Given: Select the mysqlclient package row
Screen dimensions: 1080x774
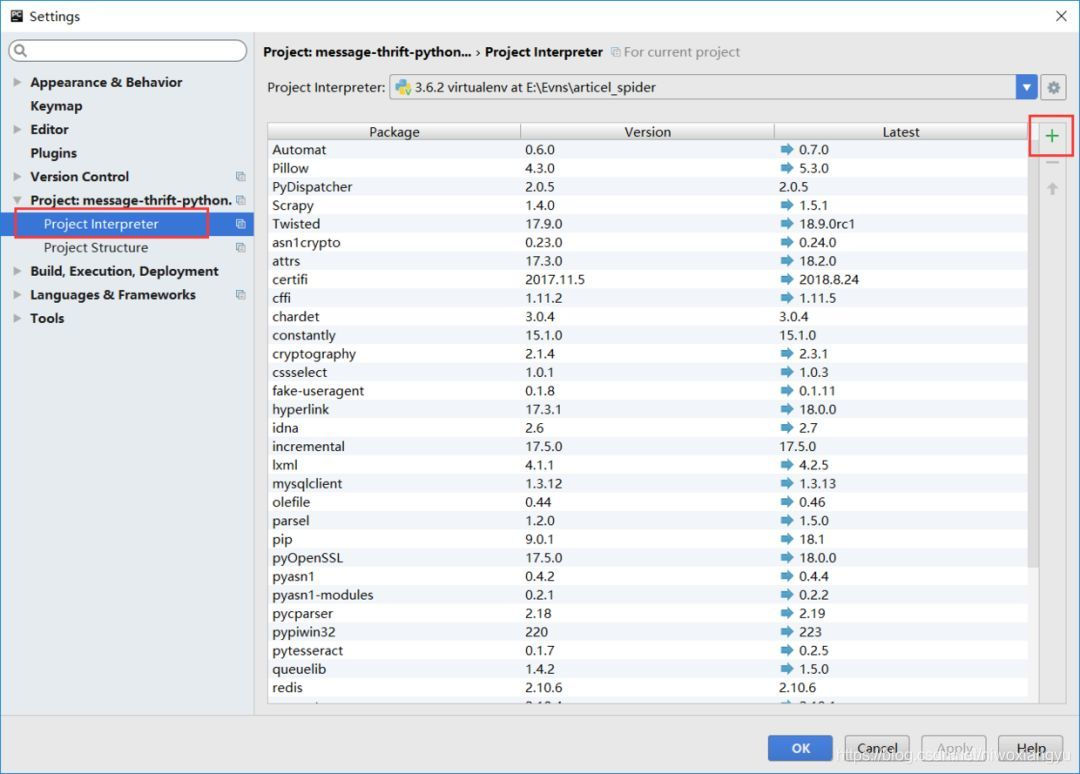Looking at the screenshot, I should coord(647,483).
